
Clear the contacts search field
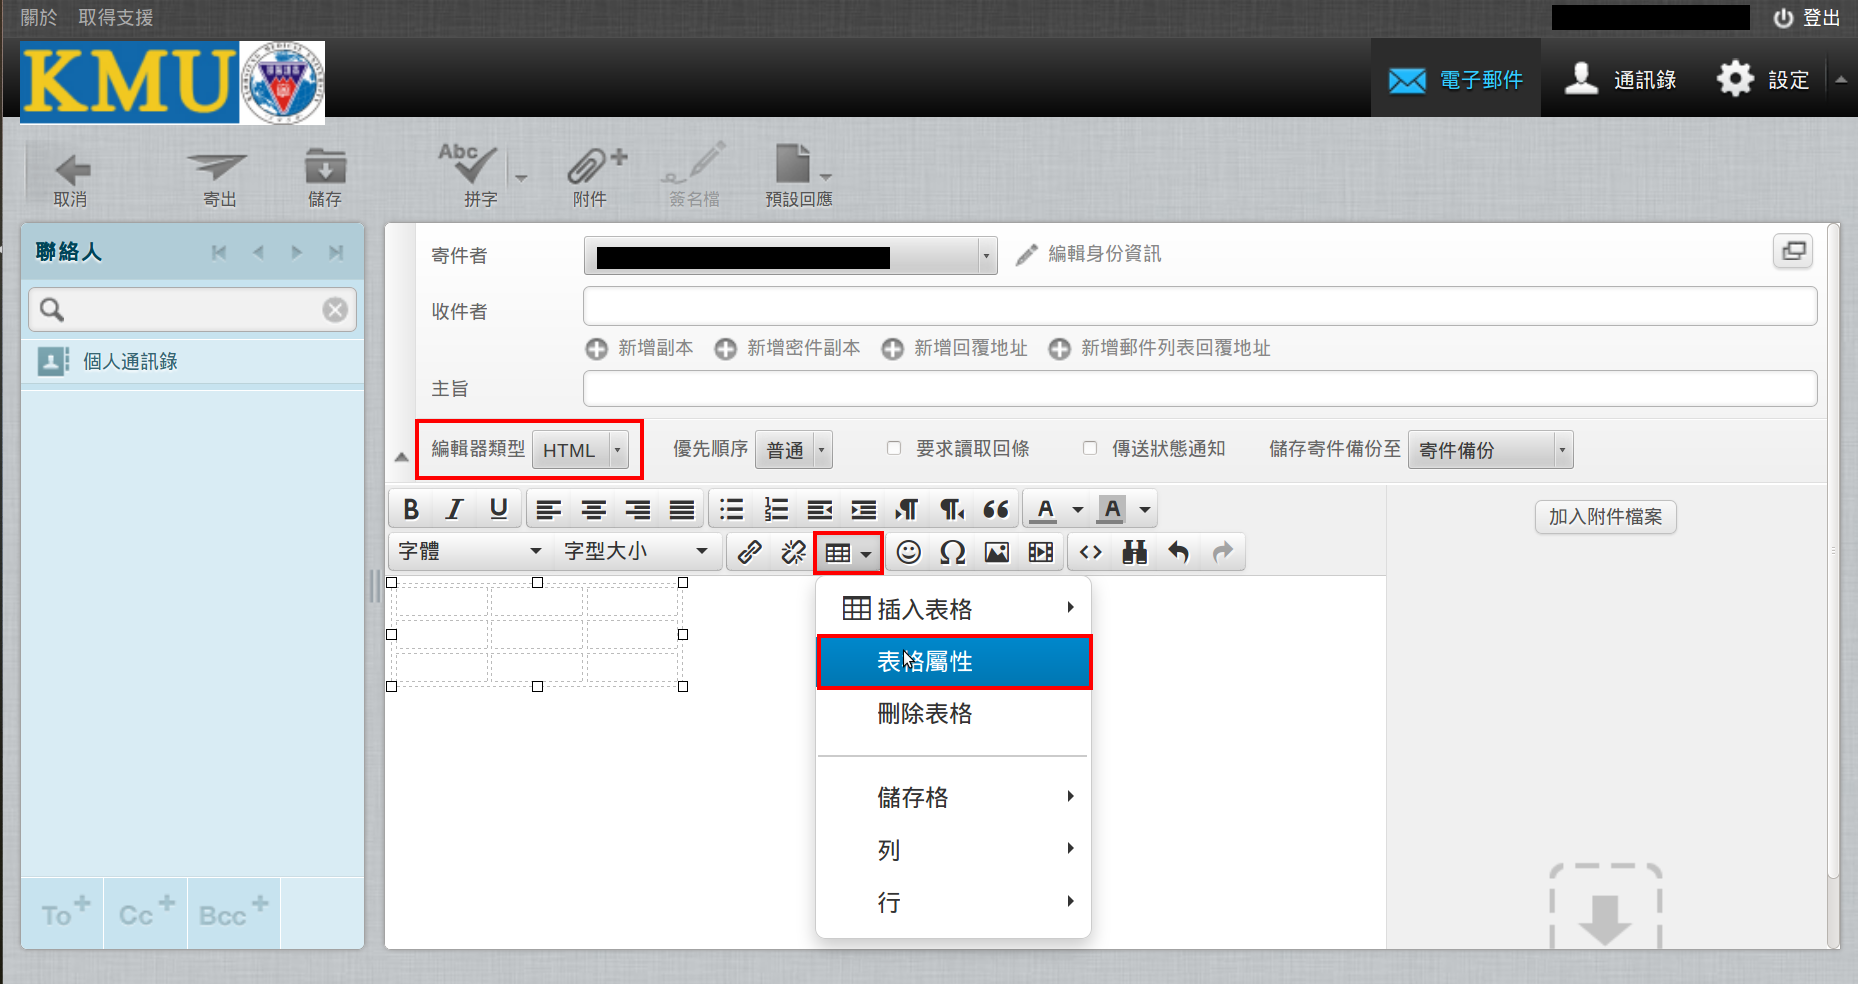coord(335,310)
